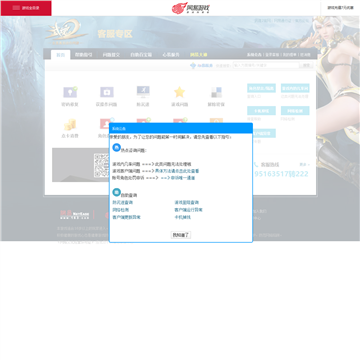The width and height of the screenshot is (360, 360).
Task: Click the phone icon beside 客服热线
Action: click(256, 164)
